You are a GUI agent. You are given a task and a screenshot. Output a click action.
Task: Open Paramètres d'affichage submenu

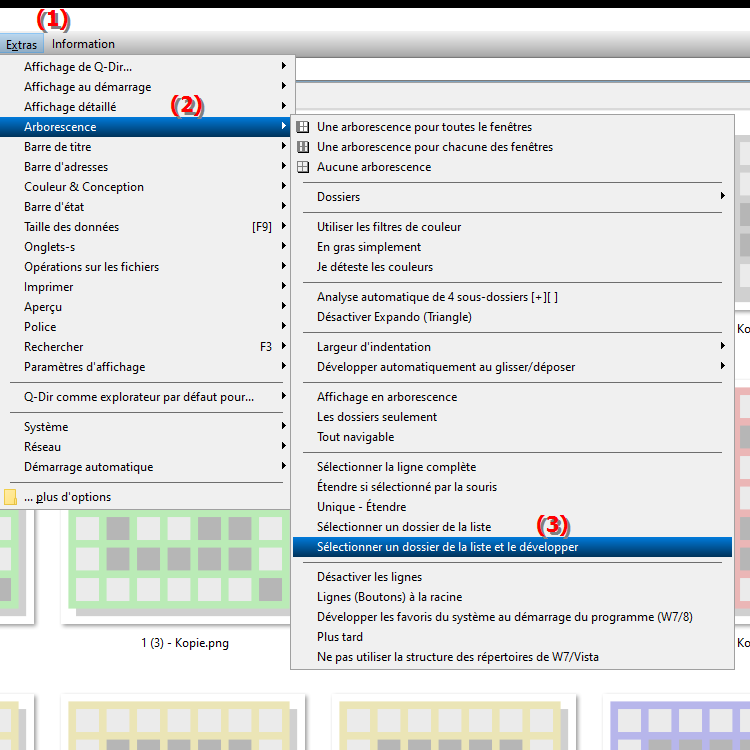[x=145, y=367]
